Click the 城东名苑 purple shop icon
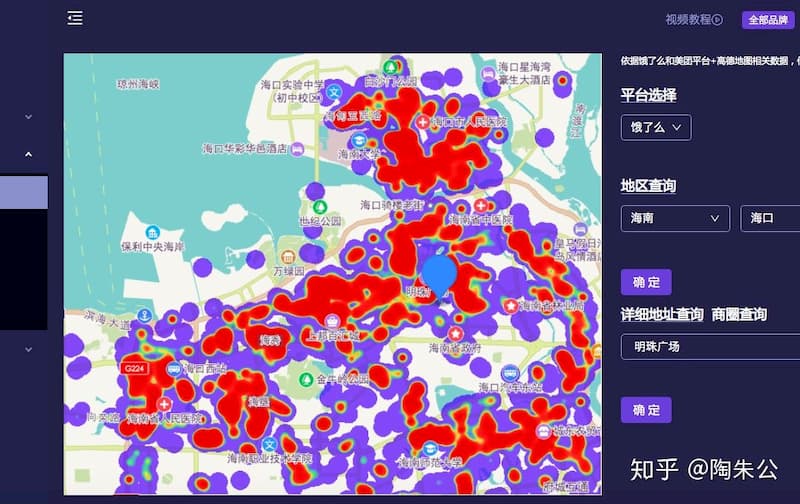Image resolution: width=800 pixels, height=504 pixels. [x=543, y=432]
